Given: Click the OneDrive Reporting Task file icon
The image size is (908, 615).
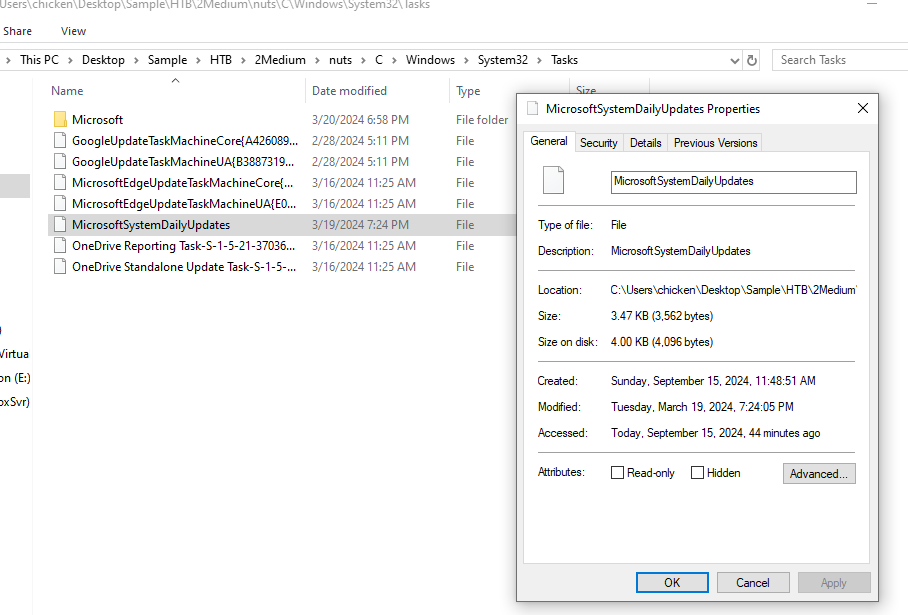Looking at the screenshot, I should pos(60,246).
